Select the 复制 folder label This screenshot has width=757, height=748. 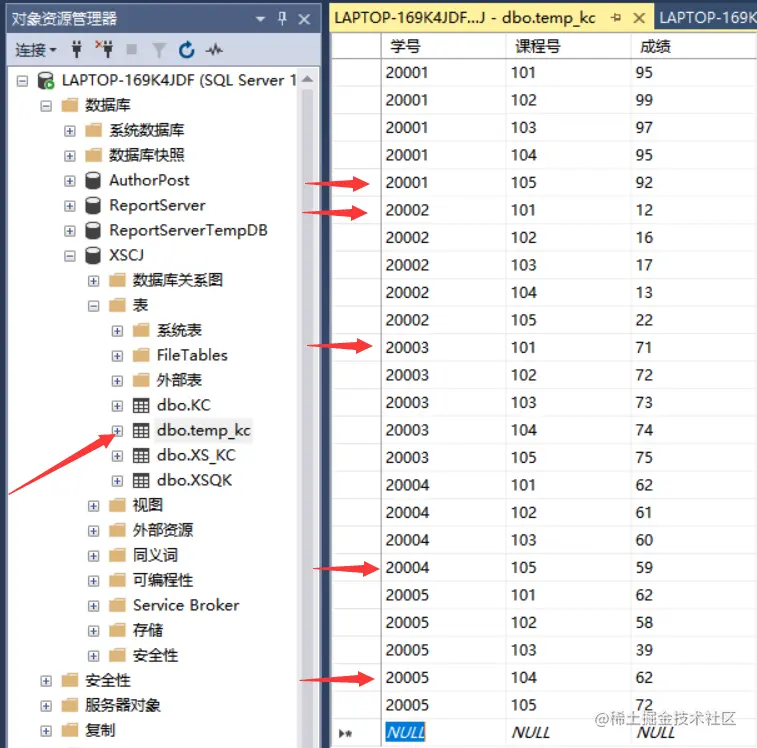click(100, 730)
